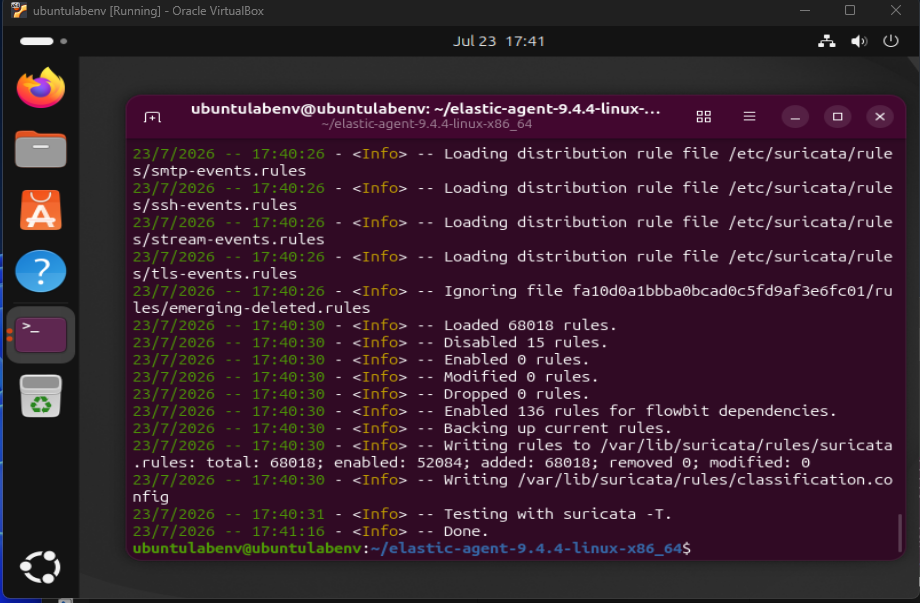Screen dimensions: 920x603
Task: Click timestamp '17:41:16' in Done line
Action: [x=288, y=531]
